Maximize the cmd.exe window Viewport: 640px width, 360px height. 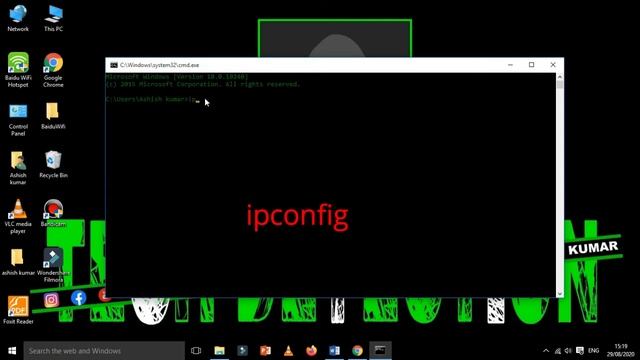click(x=531, y=65)
